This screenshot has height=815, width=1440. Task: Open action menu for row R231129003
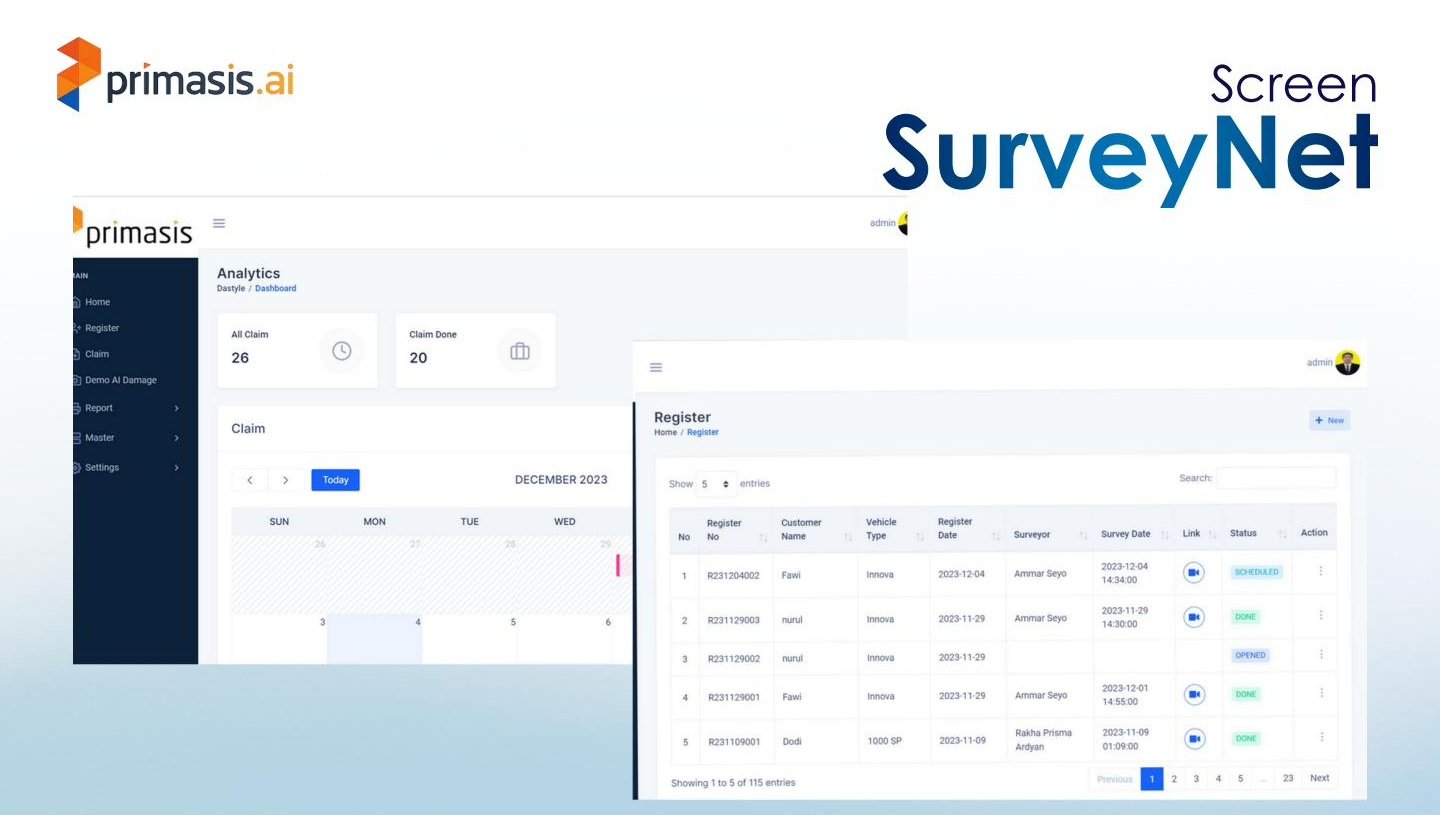click(1320, 616)
